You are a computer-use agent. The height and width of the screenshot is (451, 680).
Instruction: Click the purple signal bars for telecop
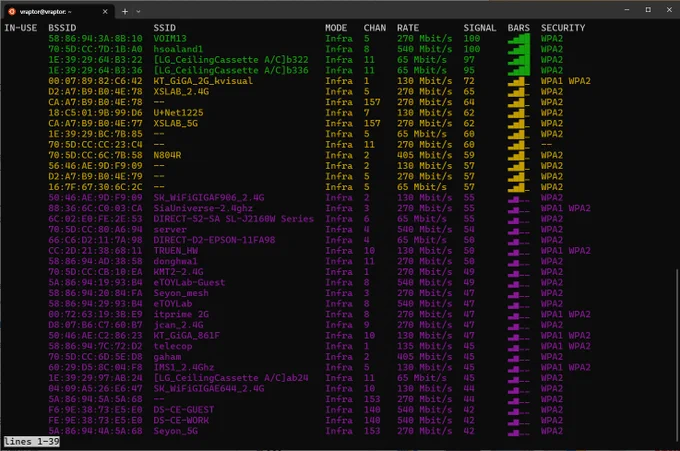(519, 346)
